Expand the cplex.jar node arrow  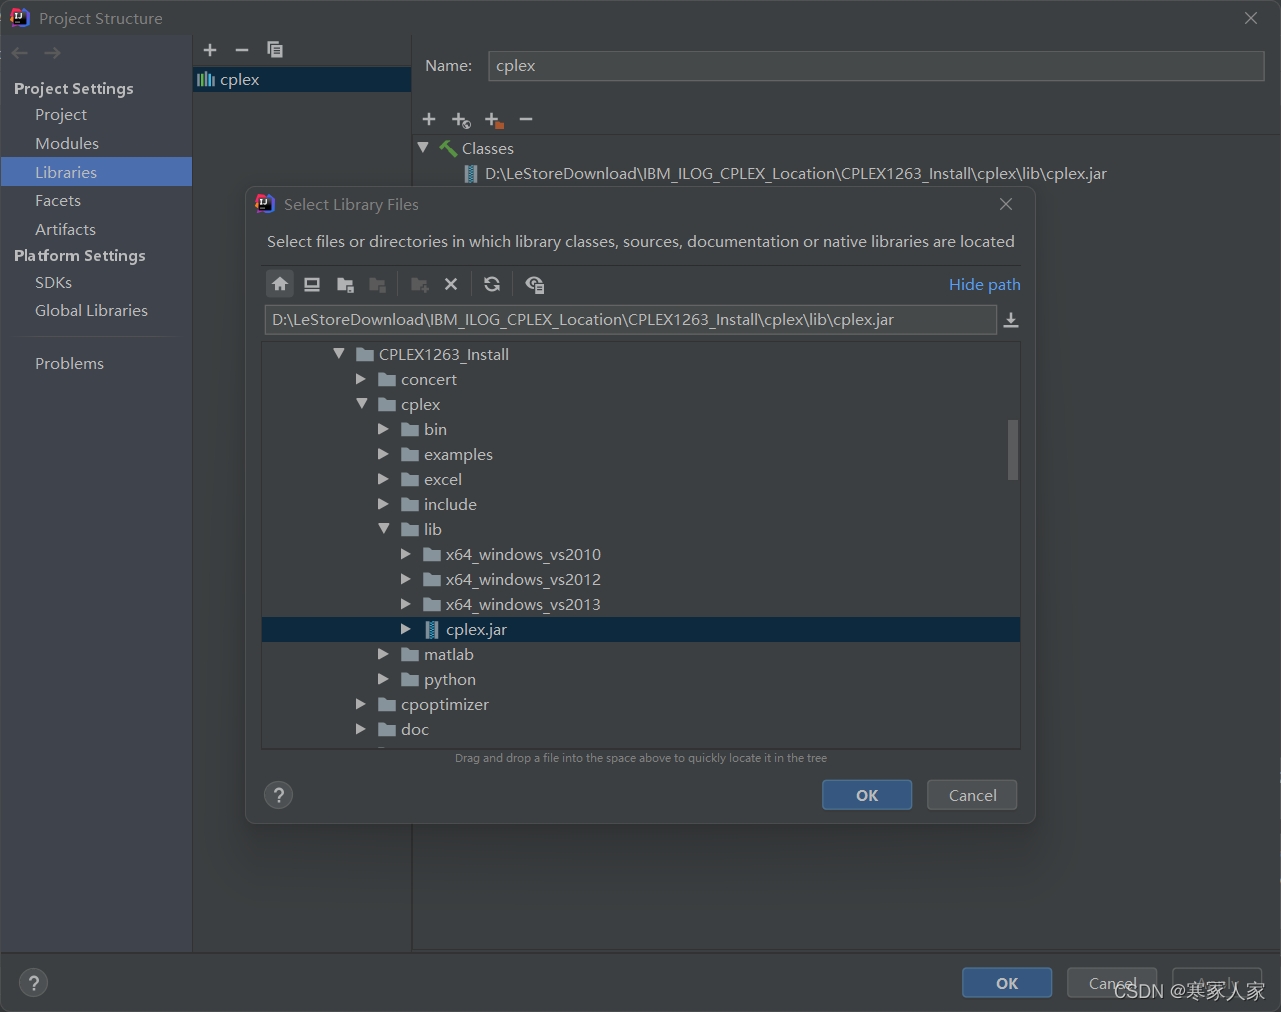[x=405, y=629]
